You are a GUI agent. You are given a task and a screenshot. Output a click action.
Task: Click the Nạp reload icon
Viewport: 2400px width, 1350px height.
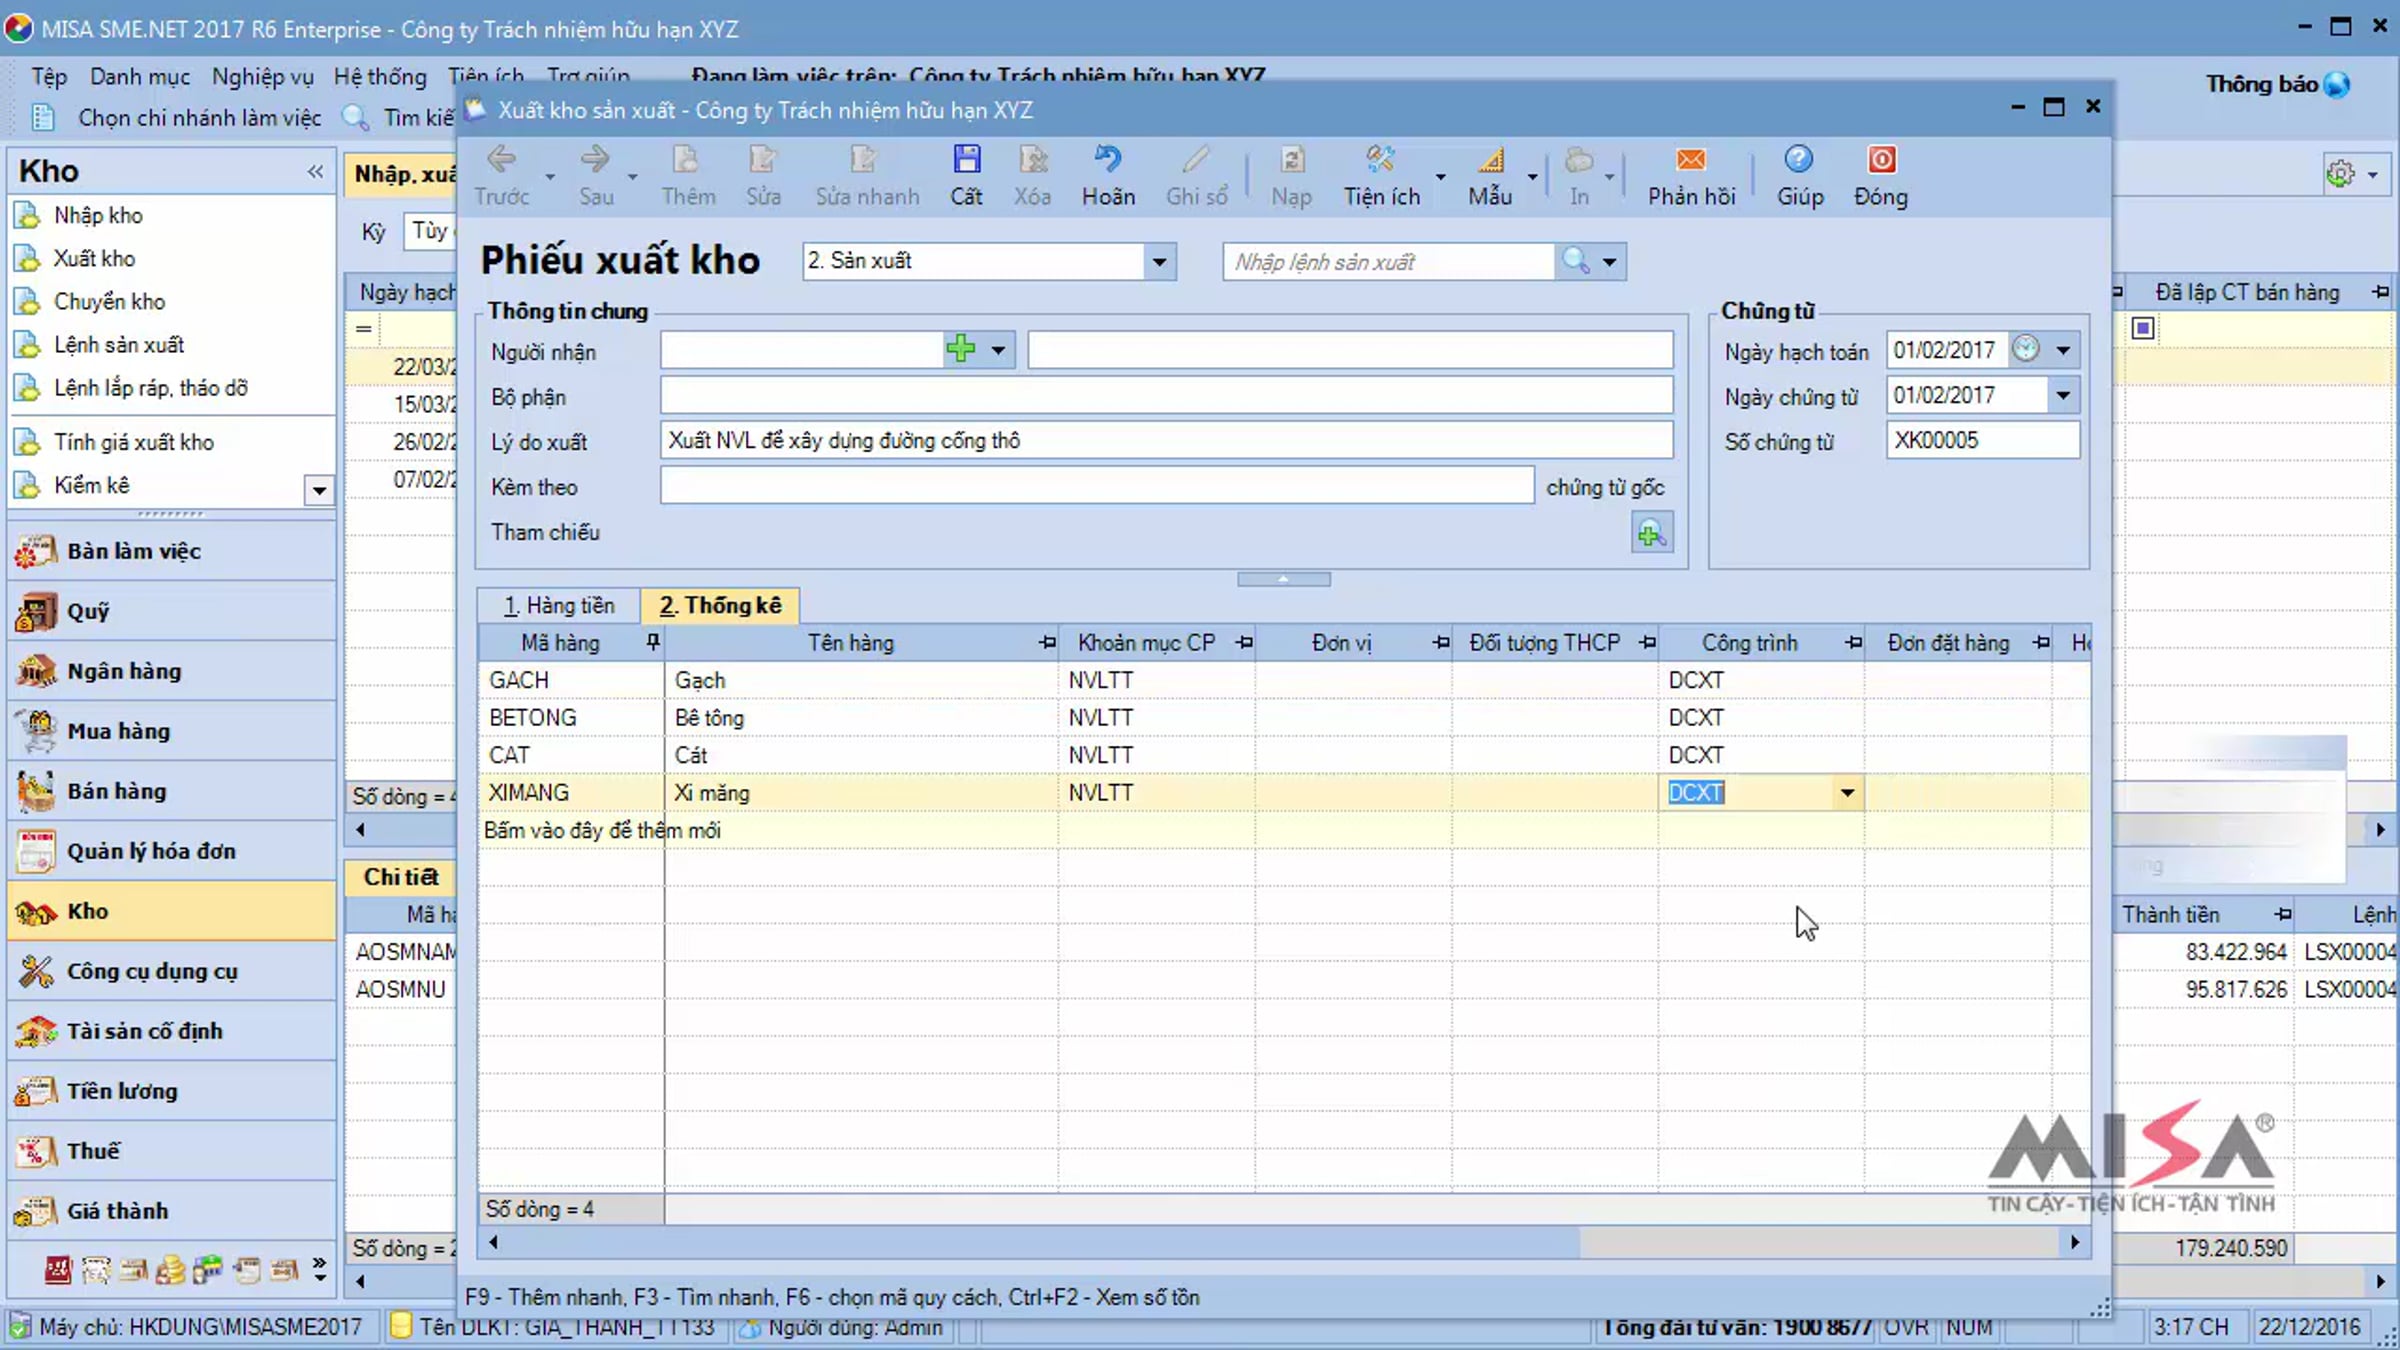(1291, 160)
